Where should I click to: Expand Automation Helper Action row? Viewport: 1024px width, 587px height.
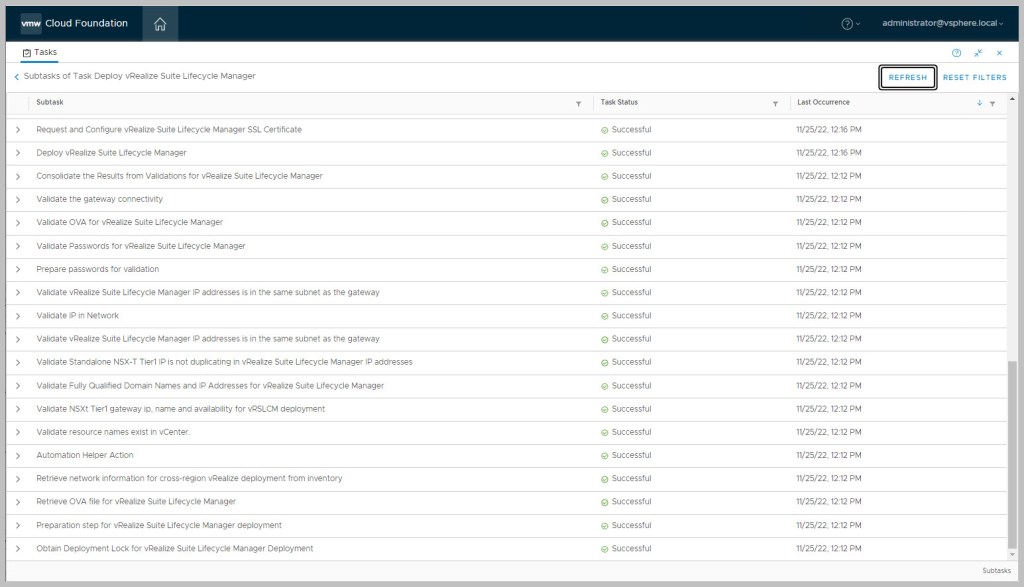[x=18, y=456]
